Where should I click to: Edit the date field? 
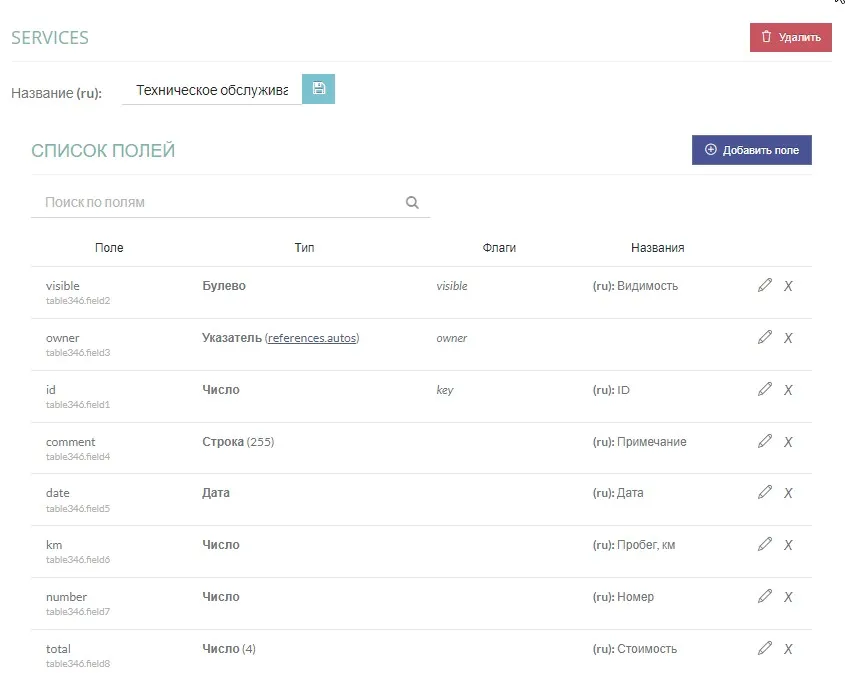765,492
